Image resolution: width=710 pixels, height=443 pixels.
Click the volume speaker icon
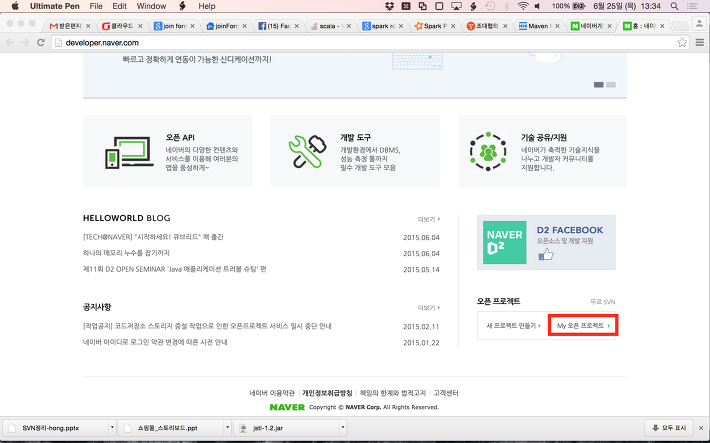(537, 6)
